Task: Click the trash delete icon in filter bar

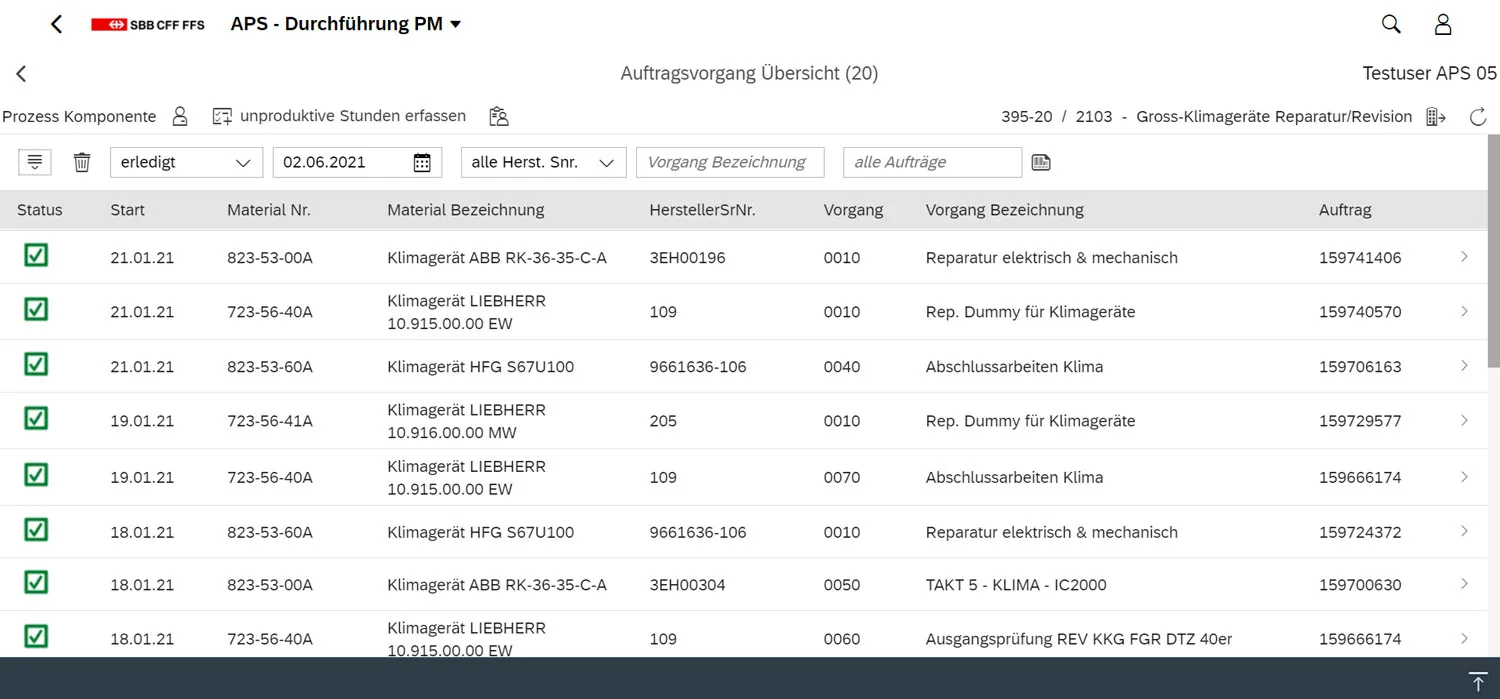Action: 82,162
